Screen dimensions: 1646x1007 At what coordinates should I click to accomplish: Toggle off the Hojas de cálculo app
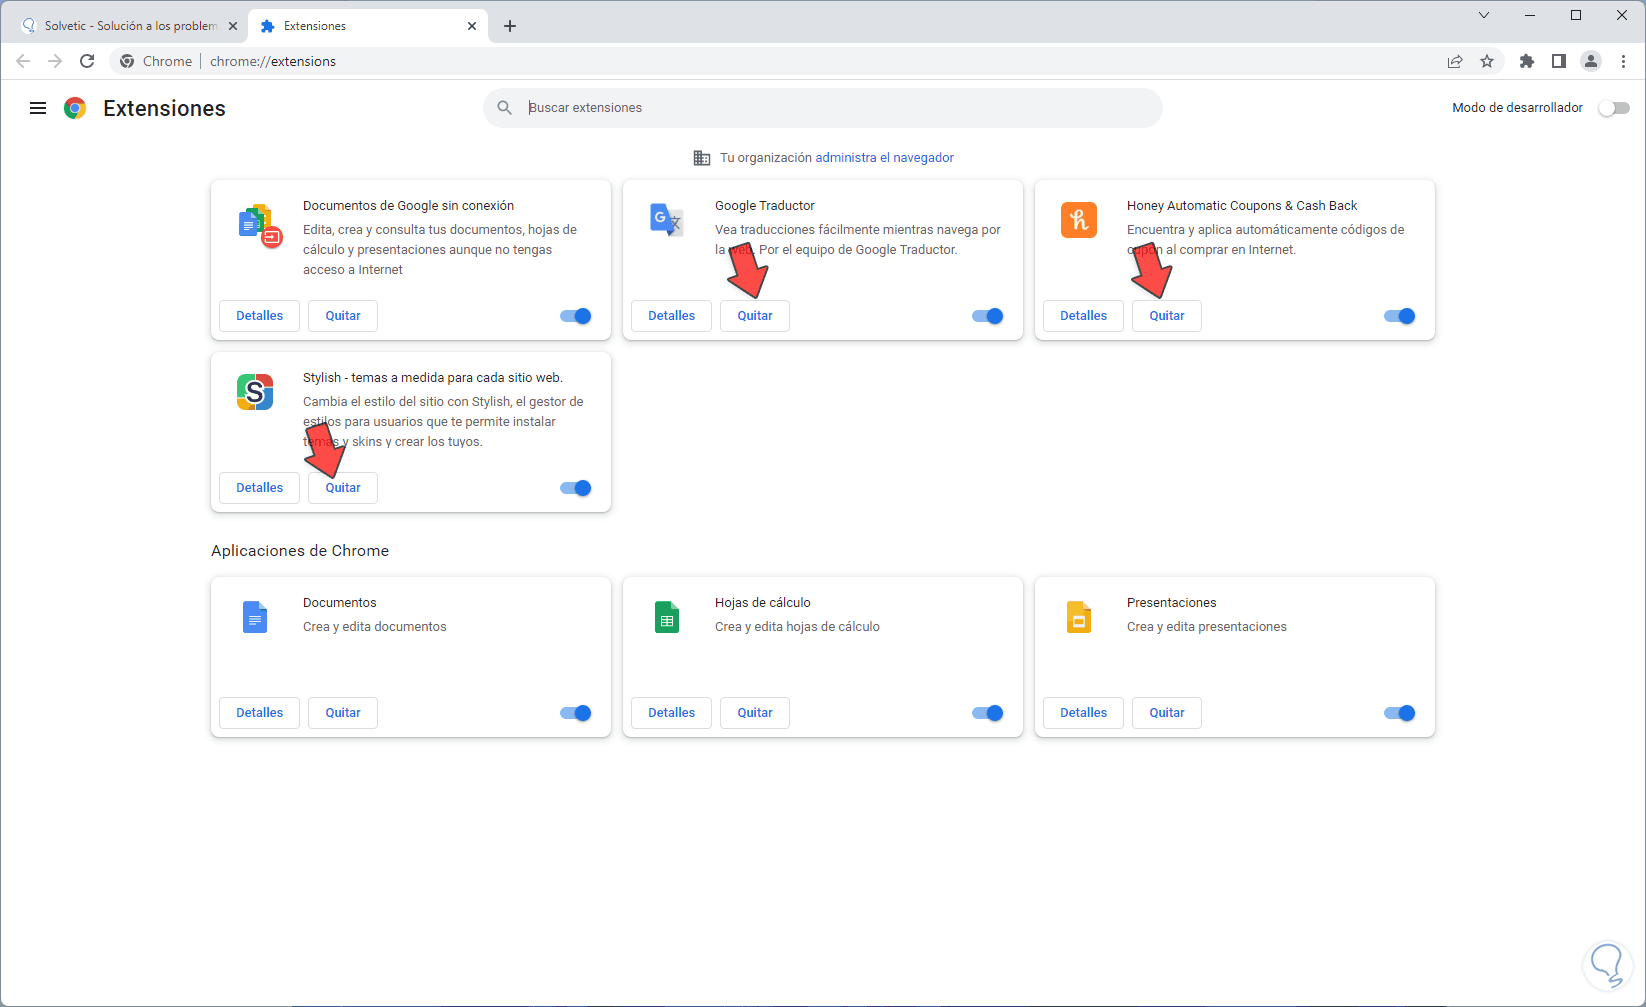click(x=988, y=713)
